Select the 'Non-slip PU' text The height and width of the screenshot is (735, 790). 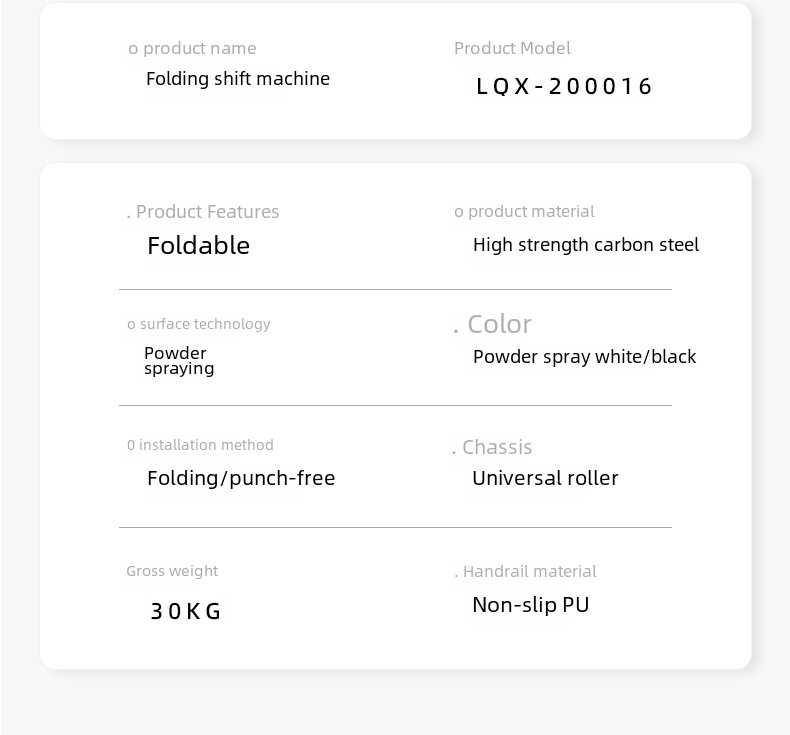pos(531,605)
